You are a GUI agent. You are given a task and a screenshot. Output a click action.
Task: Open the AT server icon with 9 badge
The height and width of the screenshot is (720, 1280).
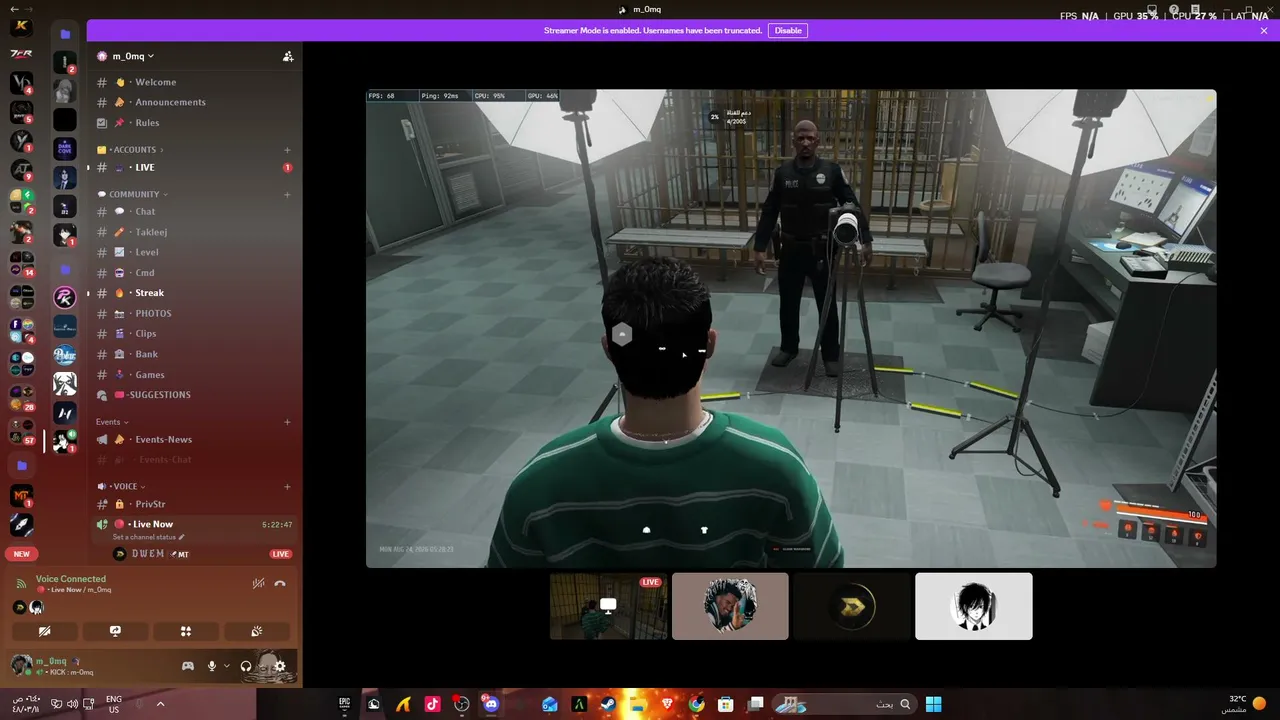[x=21, y=171]
